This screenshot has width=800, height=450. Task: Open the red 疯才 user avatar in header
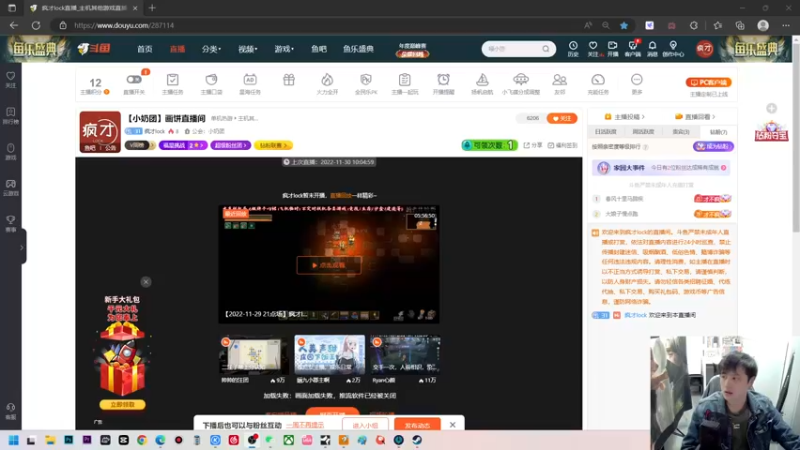pos(705,48)
